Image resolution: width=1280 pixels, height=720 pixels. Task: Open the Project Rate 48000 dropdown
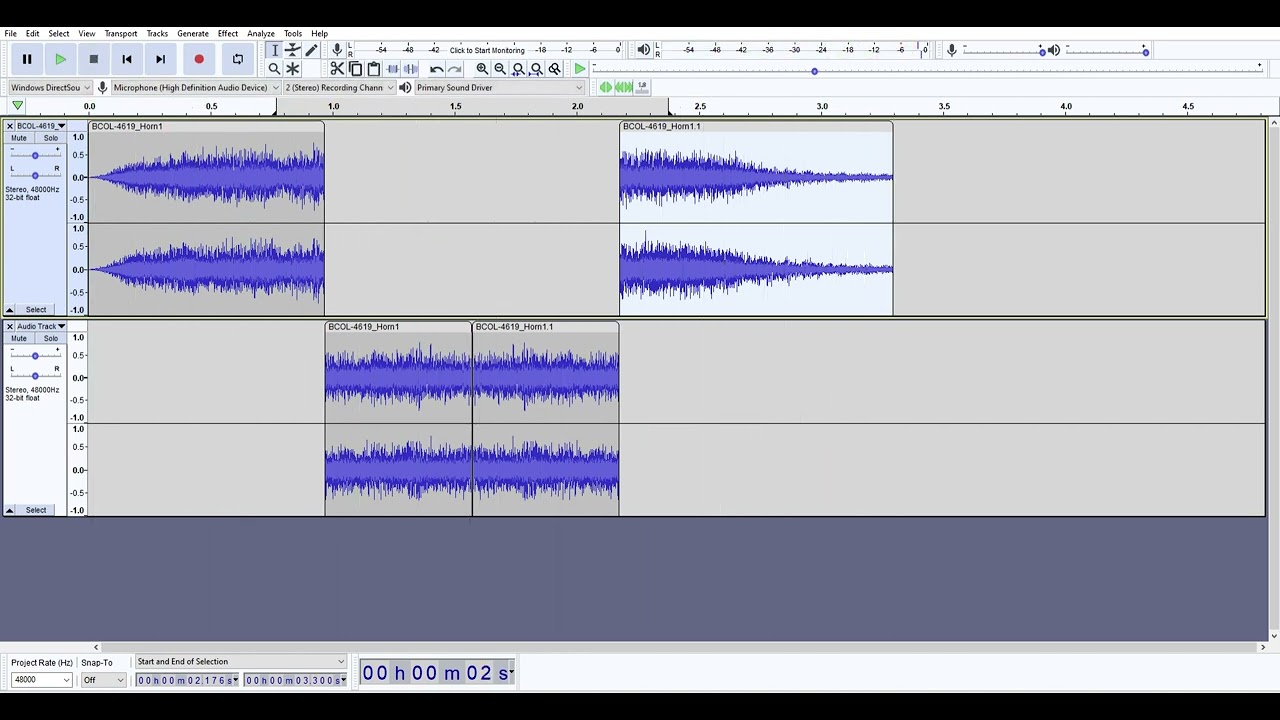pos(41,680)
